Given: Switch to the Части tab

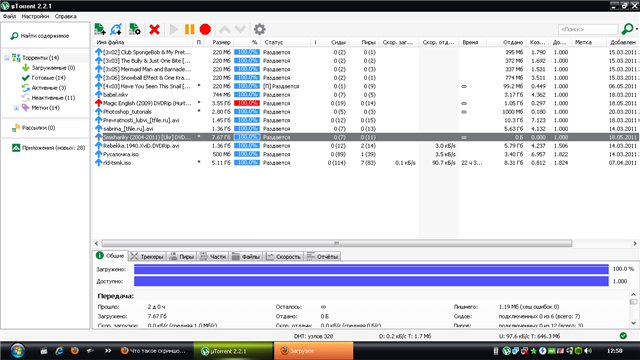Looking at the screenshot, I should point(213,256).
